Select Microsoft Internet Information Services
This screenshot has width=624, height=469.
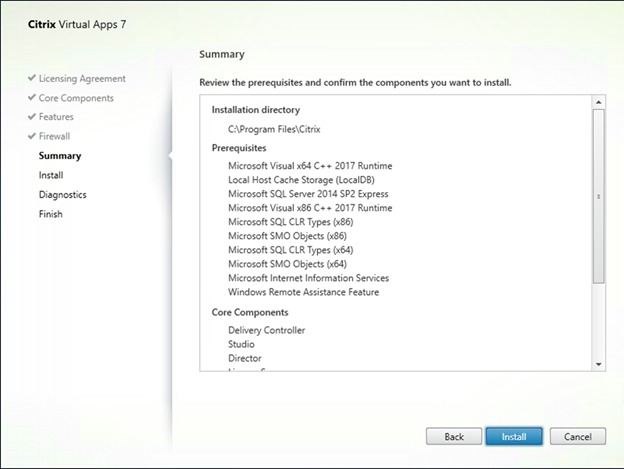tap(308, 278)
